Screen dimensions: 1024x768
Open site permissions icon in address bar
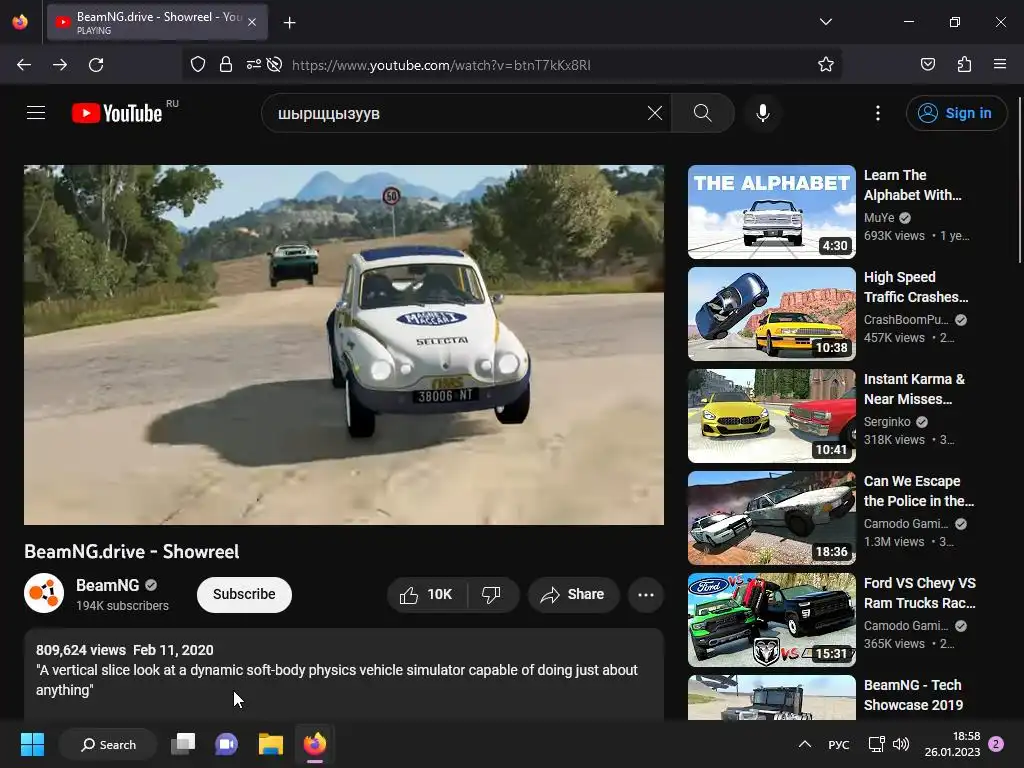coord(253,65)
